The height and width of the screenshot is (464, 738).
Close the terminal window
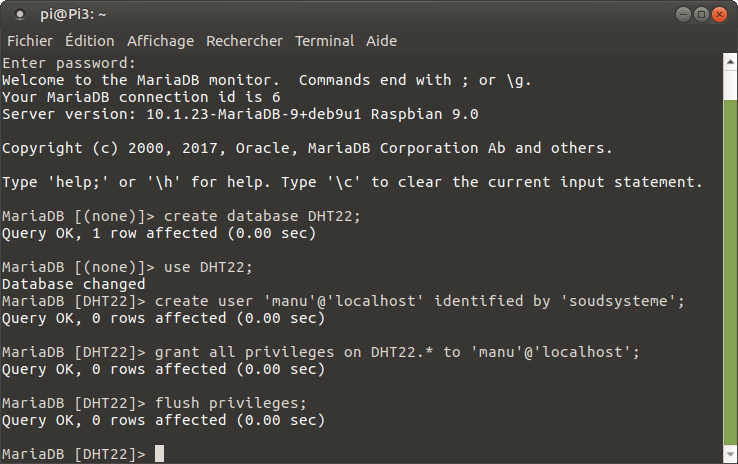click(721, 14)
